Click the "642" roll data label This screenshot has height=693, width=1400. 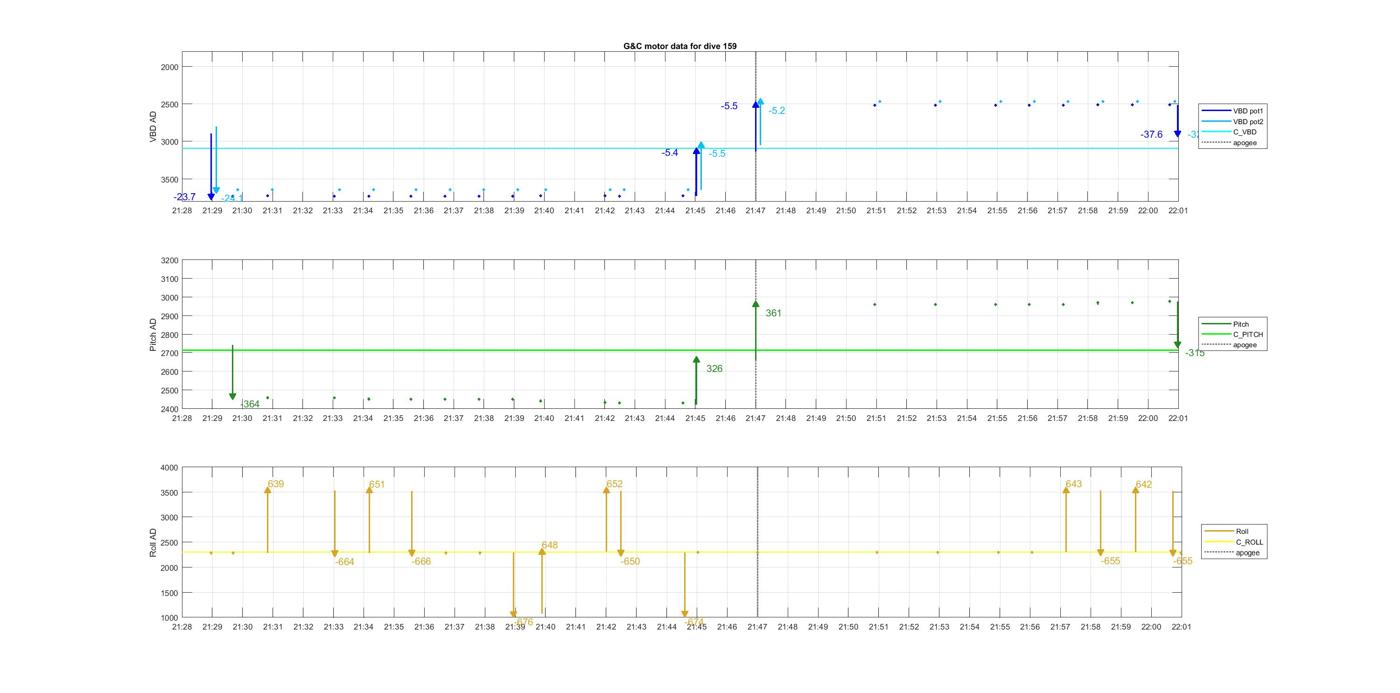click(1144, 484)
